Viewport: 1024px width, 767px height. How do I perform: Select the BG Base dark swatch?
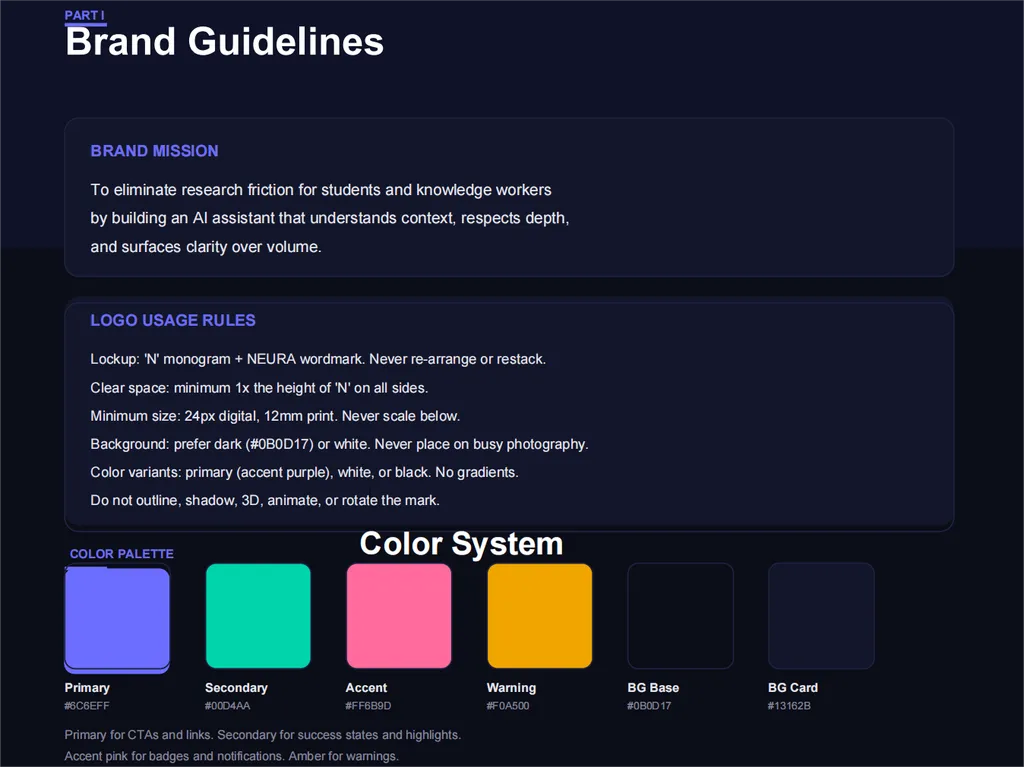coord(680,616)
